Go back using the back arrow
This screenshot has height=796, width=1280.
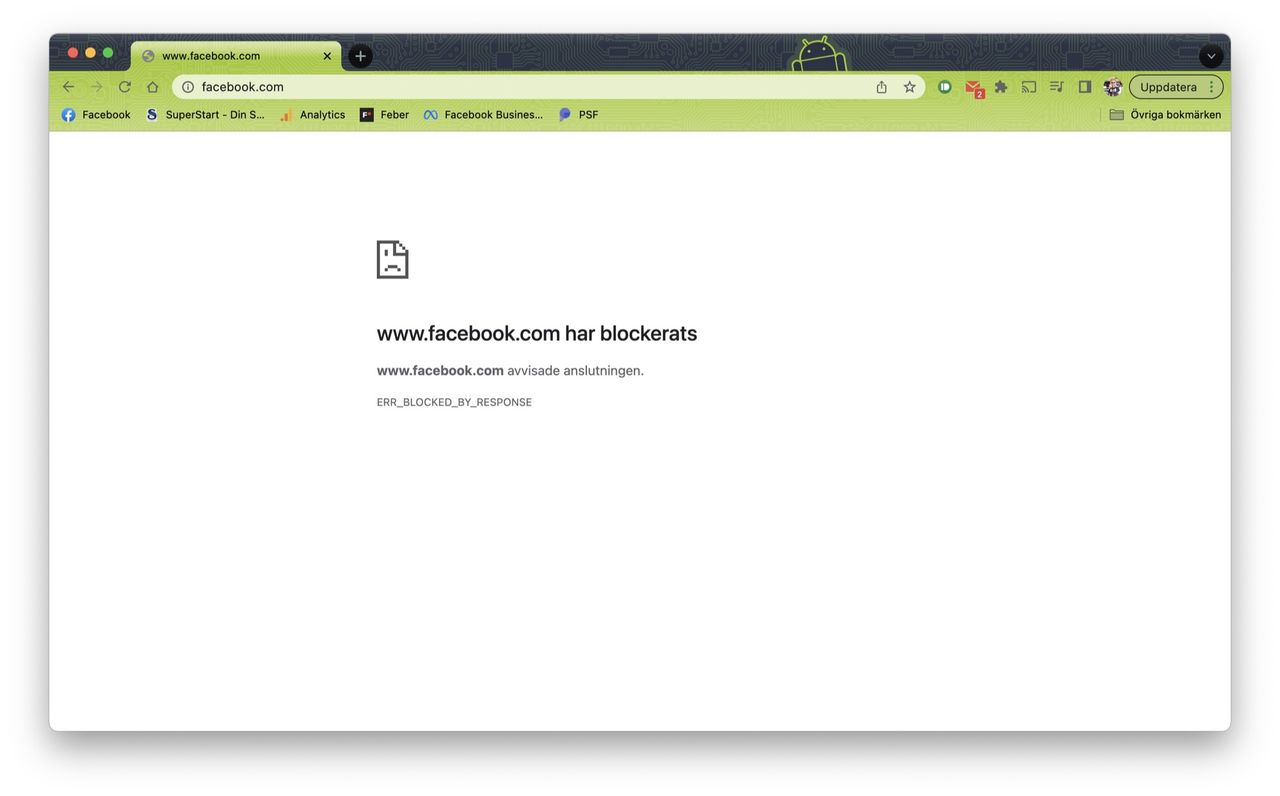coord(68,87)
